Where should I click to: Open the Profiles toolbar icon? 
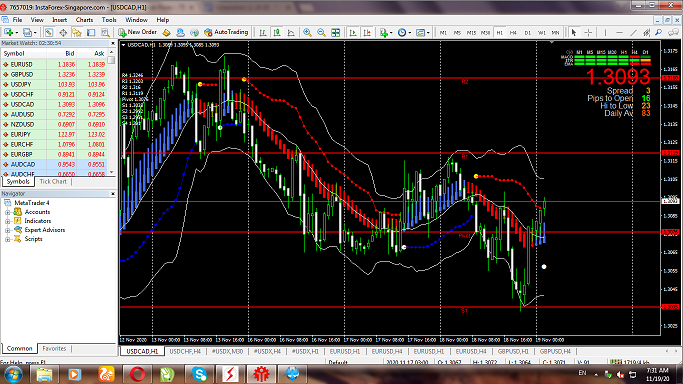(x=27, y=32)
